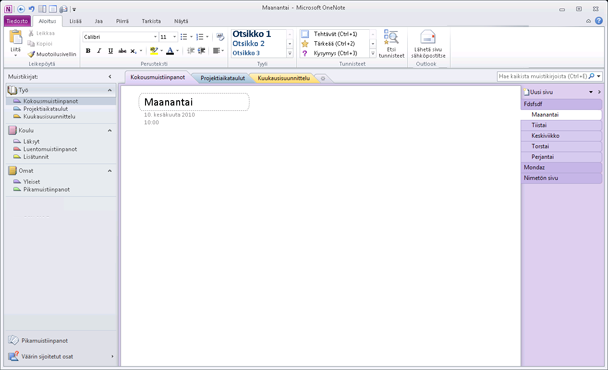The width and height of the screenshot is (608, 370).
Task: Switch to Lisää ribbon tab
Action: (75, 21)
